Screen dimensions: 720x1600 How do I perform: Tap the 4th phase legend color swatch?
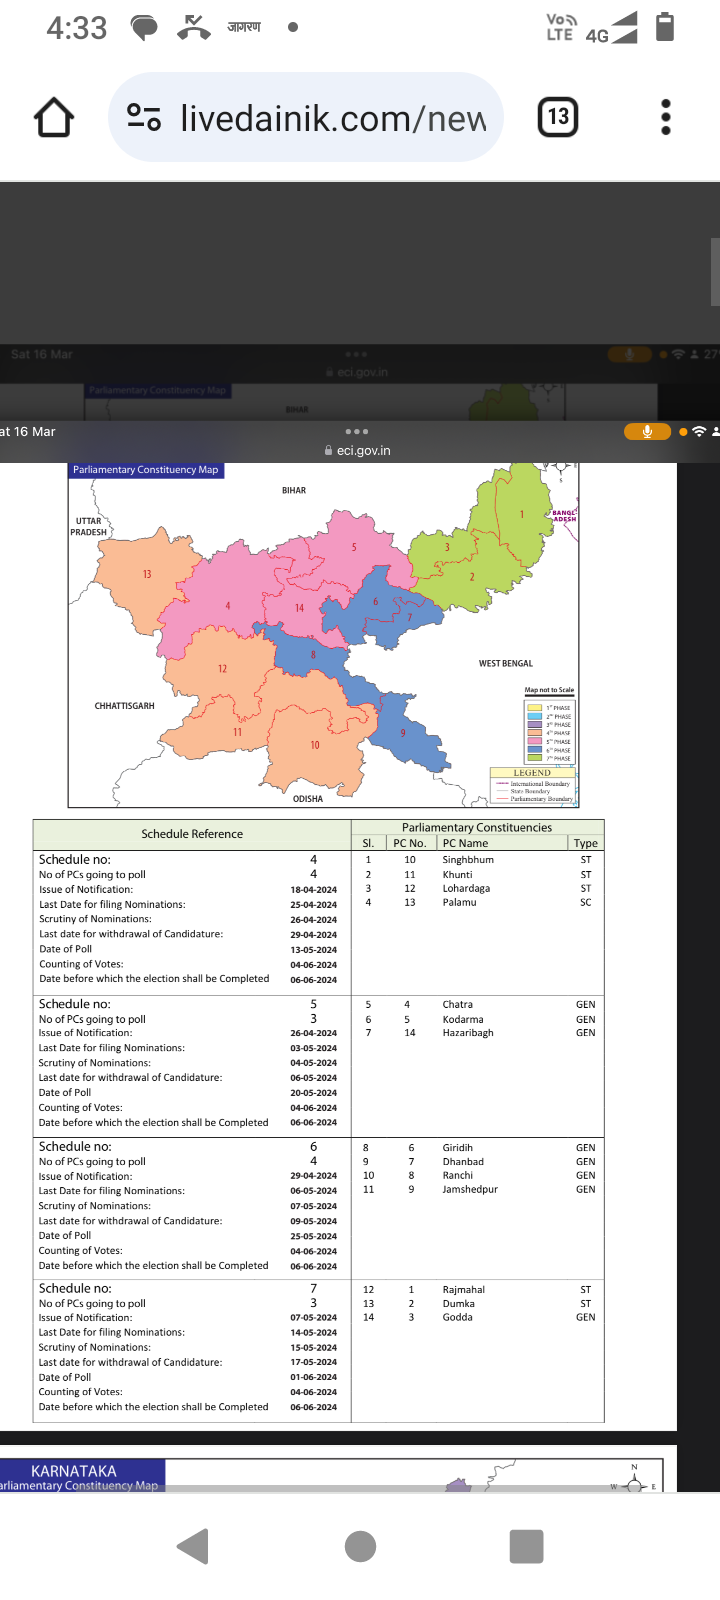534,733
